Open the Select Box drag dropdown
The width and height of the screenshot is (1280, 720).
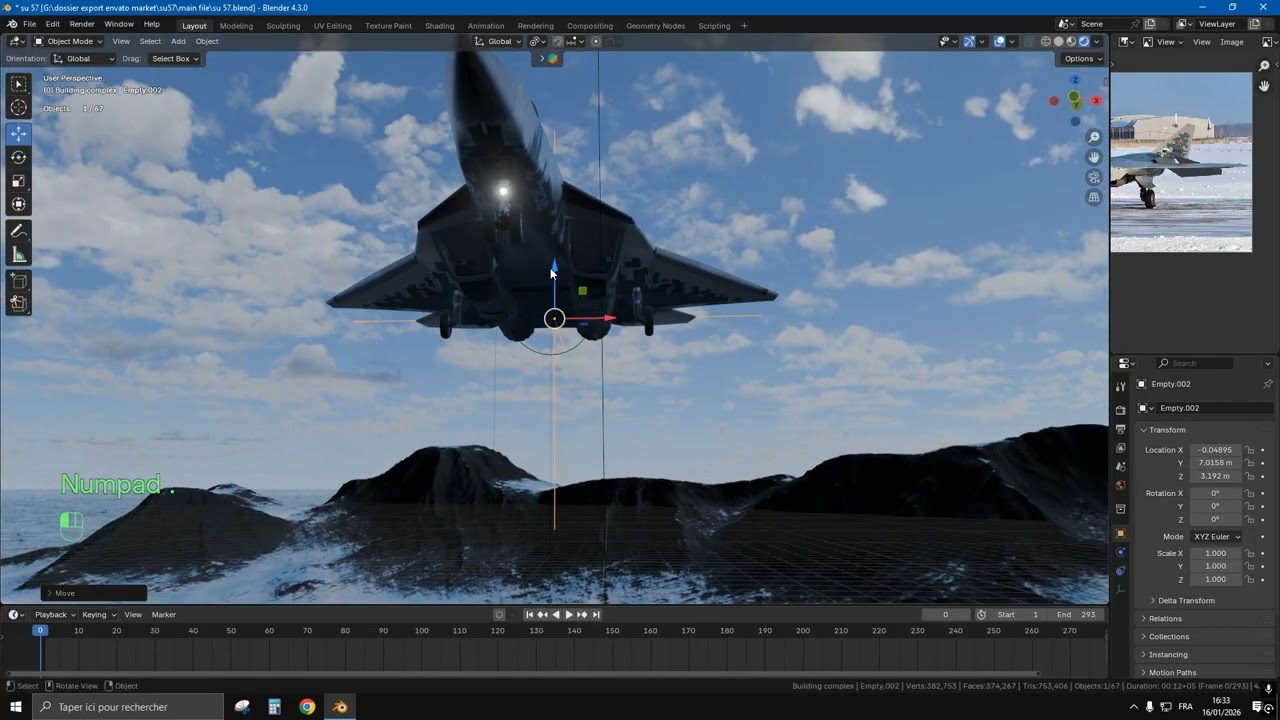point(175,58)
